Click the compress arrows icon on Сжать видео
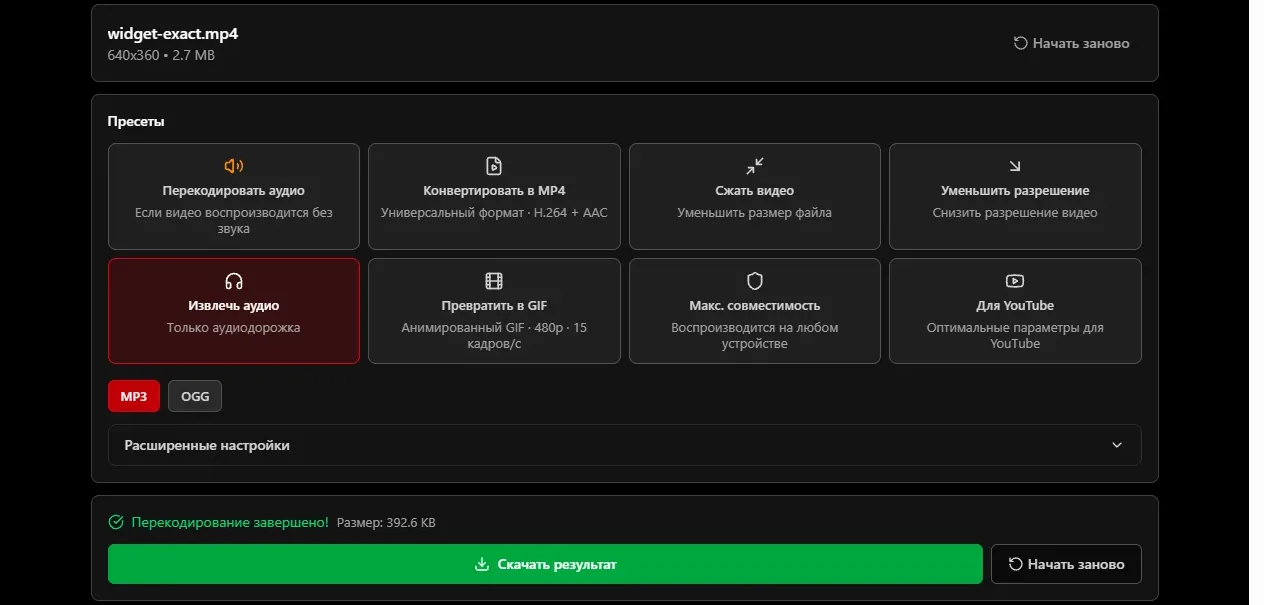 click(x=755, y=166)
